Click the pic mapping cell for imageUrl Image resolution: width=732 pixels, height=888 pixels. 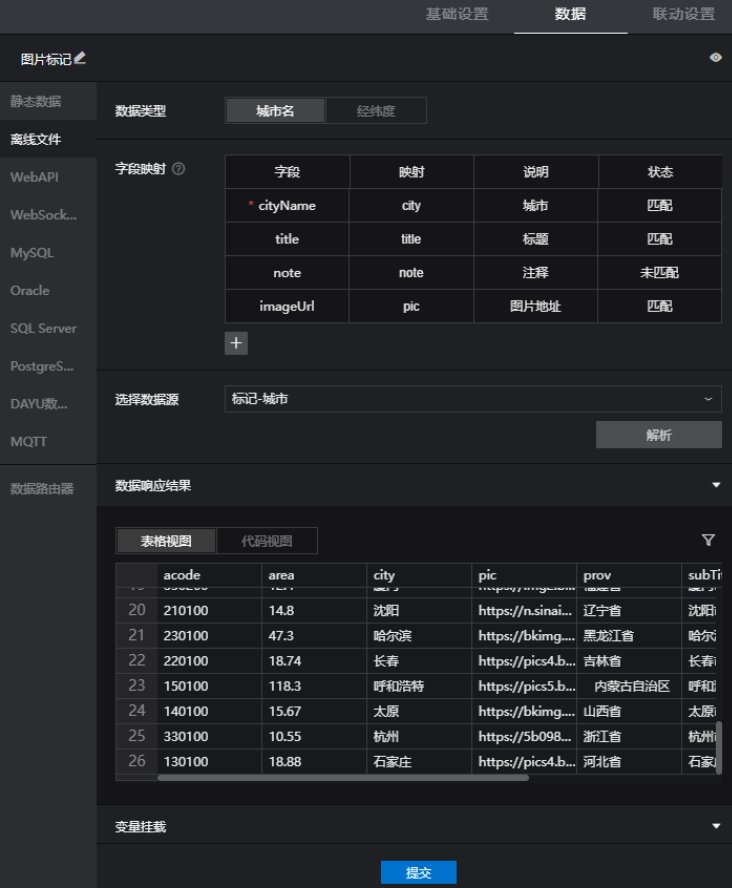411,306
